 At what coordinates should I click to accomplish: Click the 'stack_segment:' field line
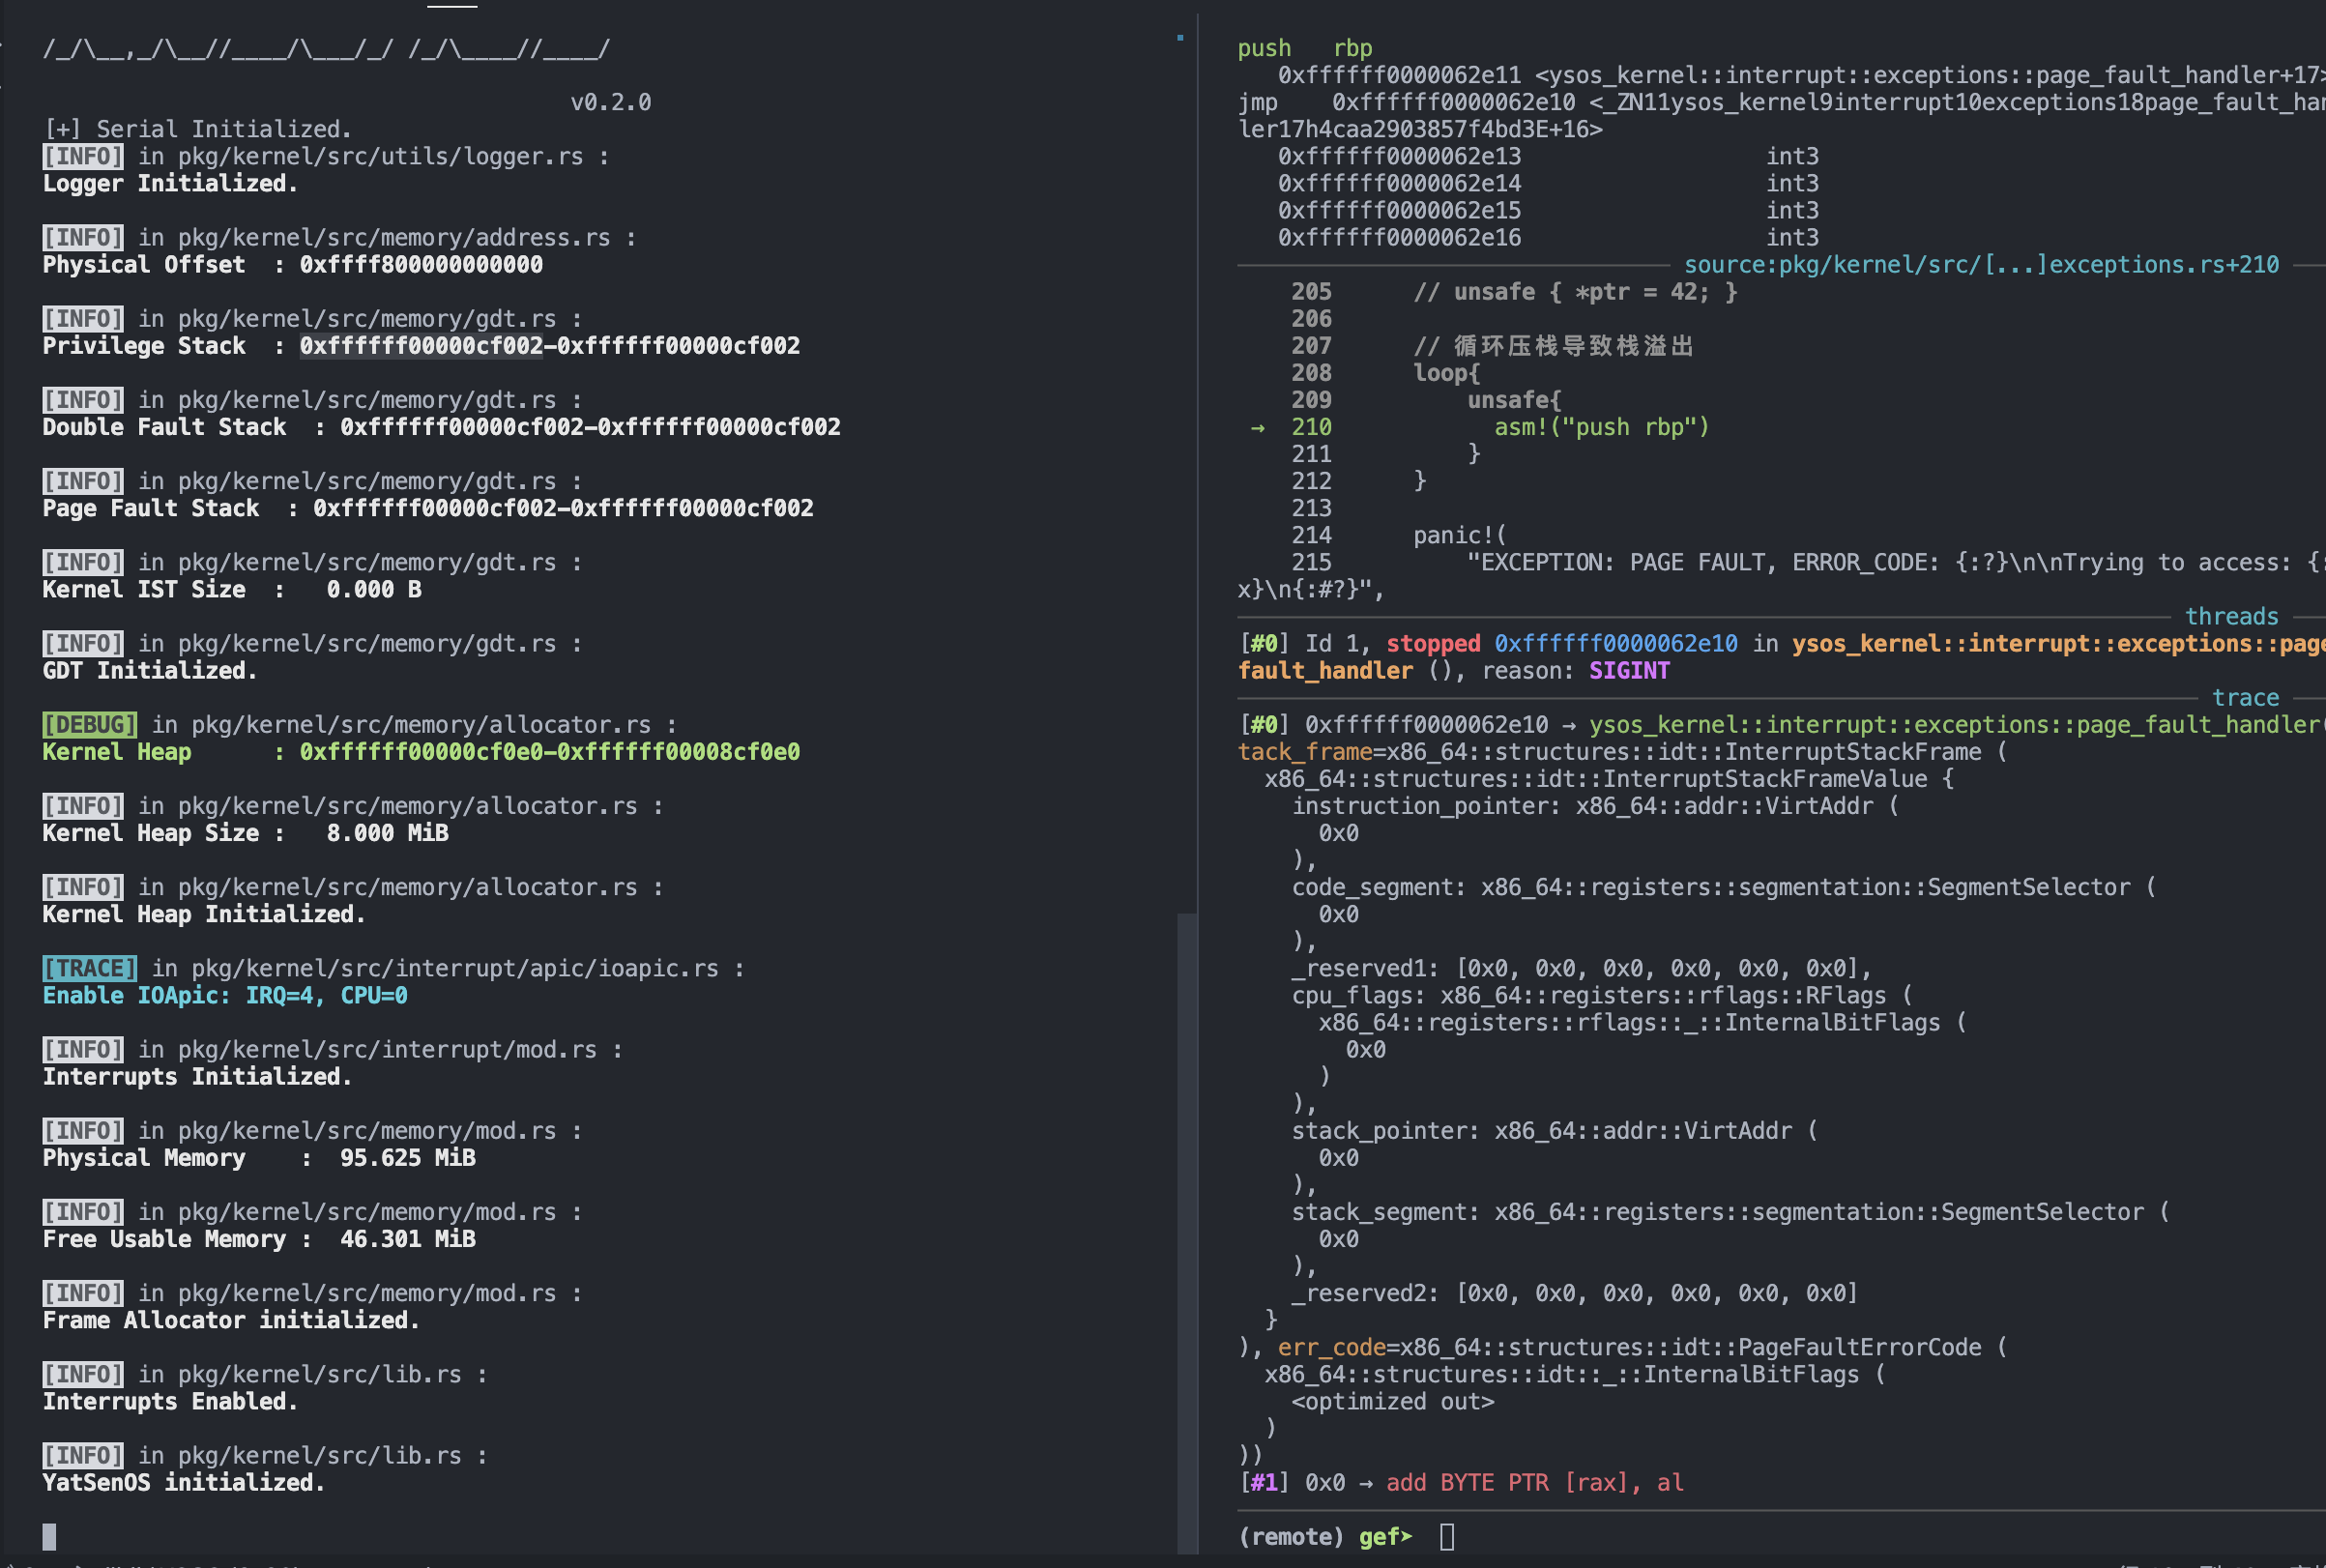[x=1730, y=1211]
